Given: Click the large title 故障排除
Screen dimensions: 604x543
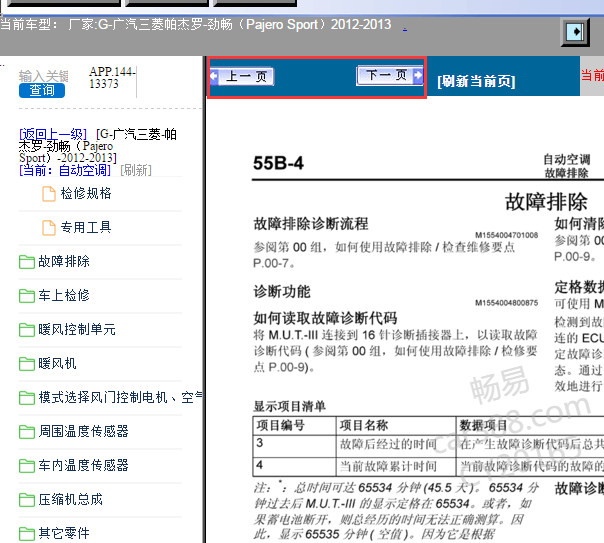Looking at the screenshot, I should (546, 201).
